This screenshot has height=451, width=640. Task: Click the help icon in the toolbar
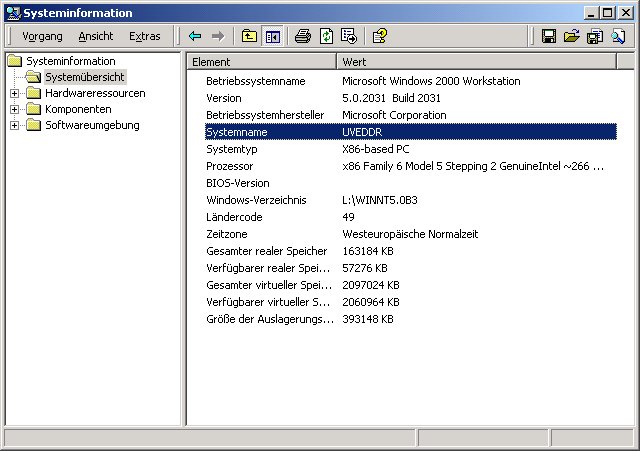click(380, 36)
